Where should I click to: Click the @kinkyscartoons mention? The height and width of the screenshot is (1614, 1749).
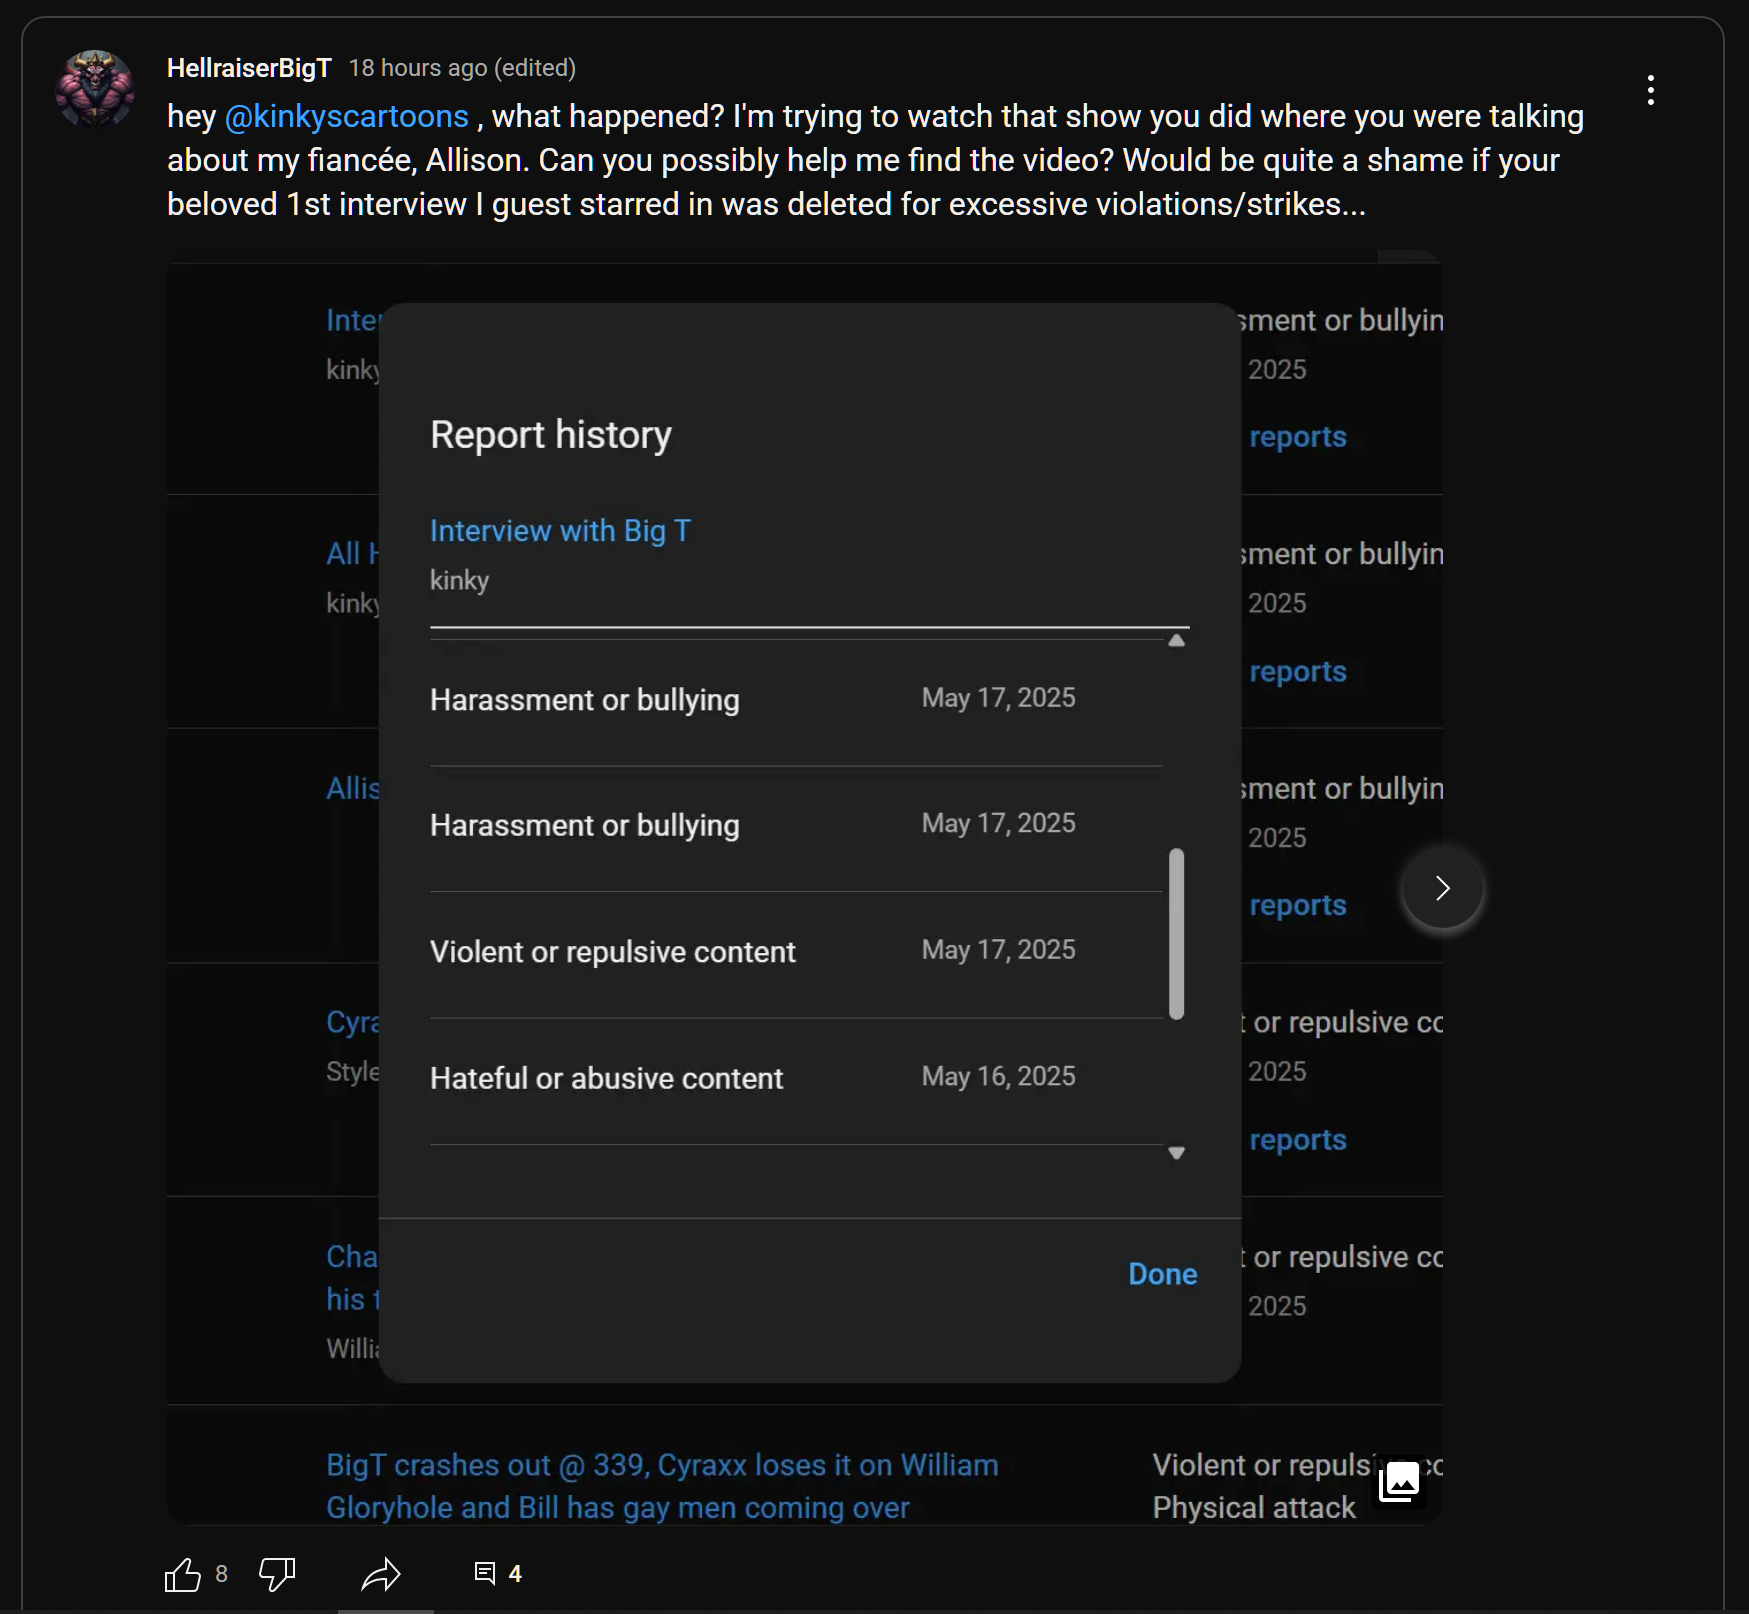click(x=347, y=117)
